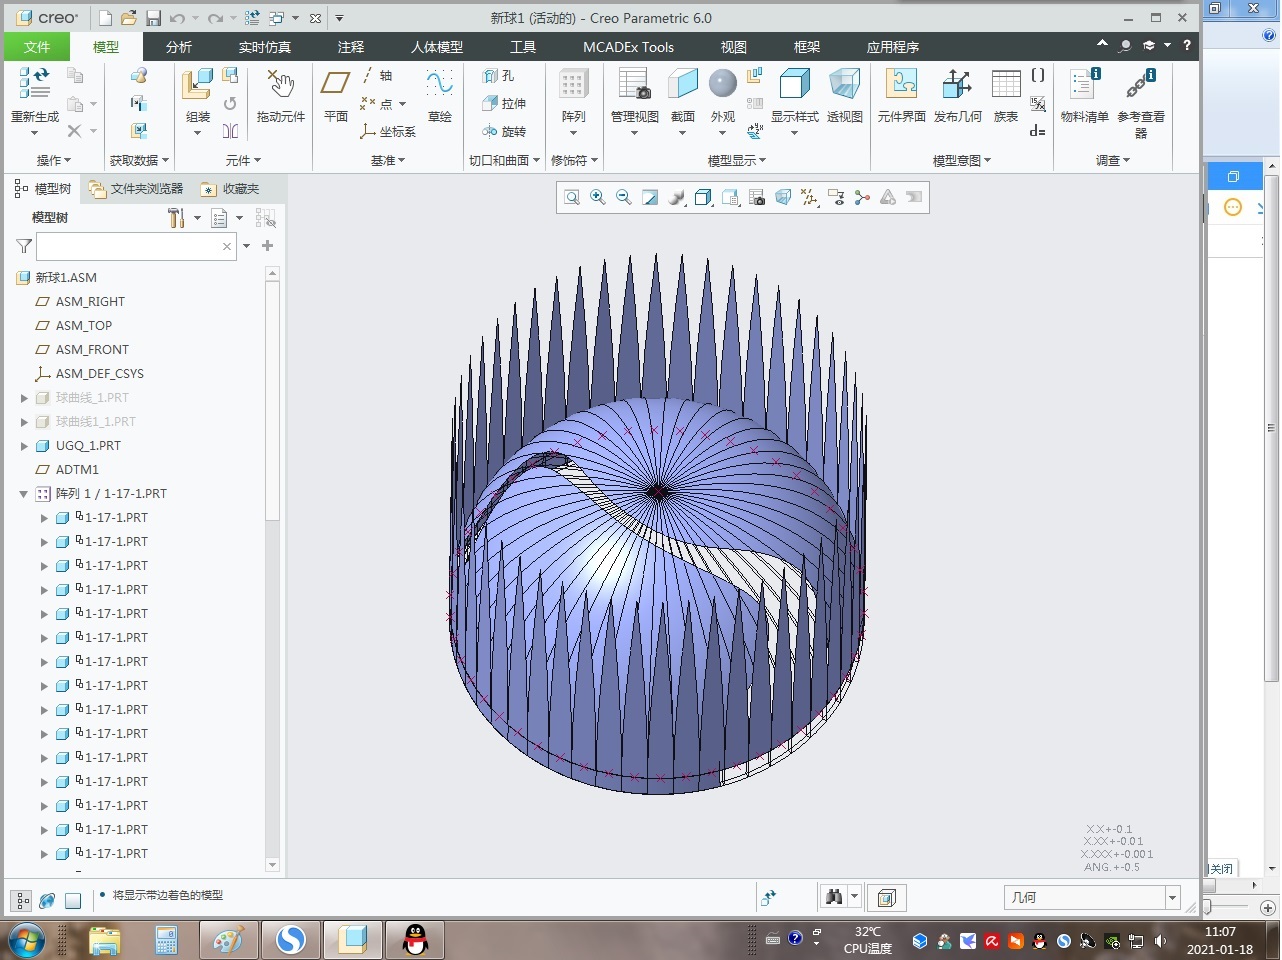
Task: Click the Axis (轴) datum tool
Action: point(378,76)
